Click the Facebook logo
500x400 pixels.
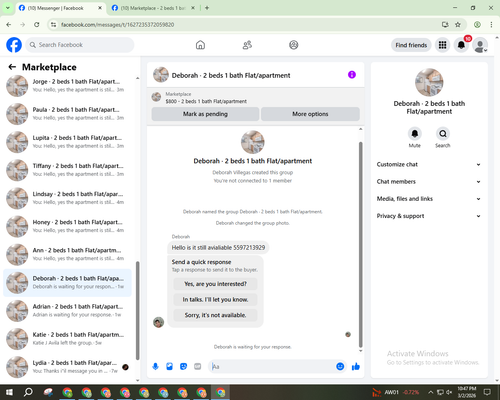click(14, 45)
